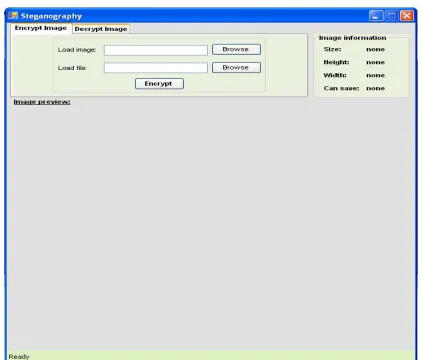
Task: Click the 'Width:' label
Action: tap(335, 75)
